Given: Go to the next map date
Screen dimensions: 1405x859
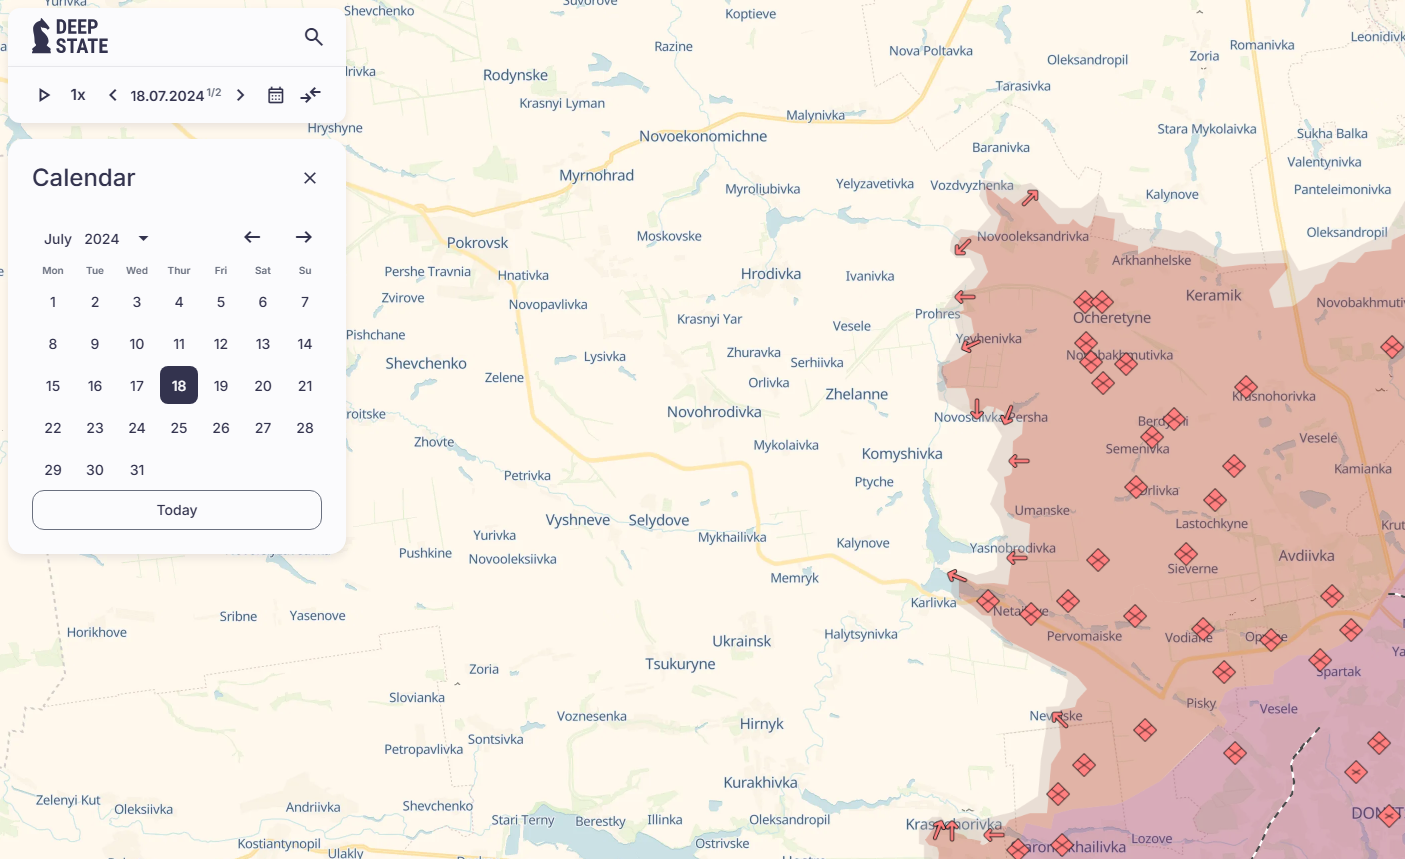Looking at the screenshot, I should (x=240, y=95).
